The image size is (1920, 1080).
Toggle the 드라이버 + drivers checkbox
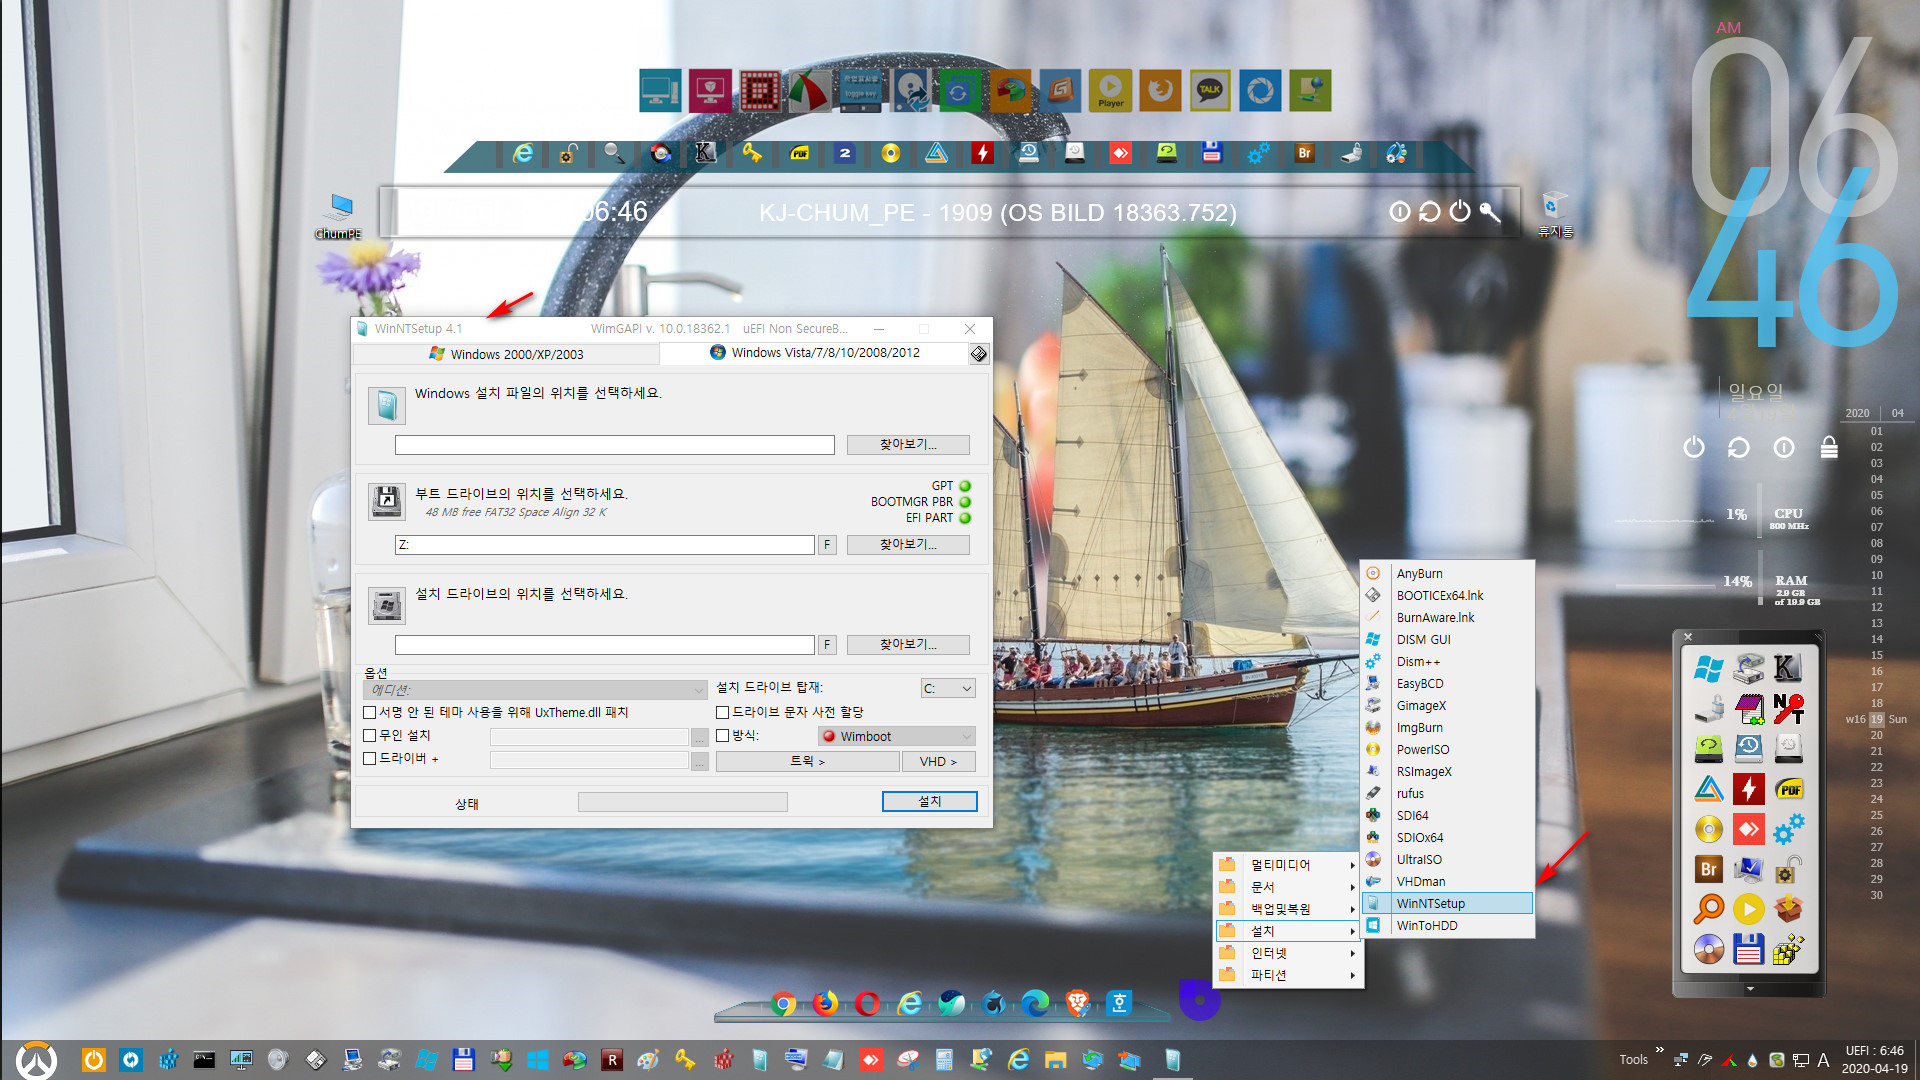tap(370, 758)
